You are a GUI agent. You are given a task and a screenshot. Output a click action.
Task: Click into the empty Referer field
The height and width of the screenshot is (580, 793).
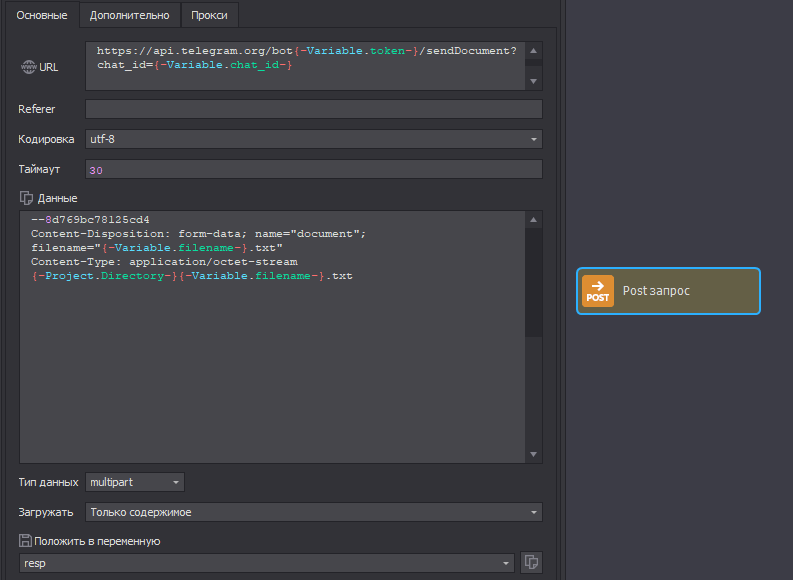[x=314, y=109]
